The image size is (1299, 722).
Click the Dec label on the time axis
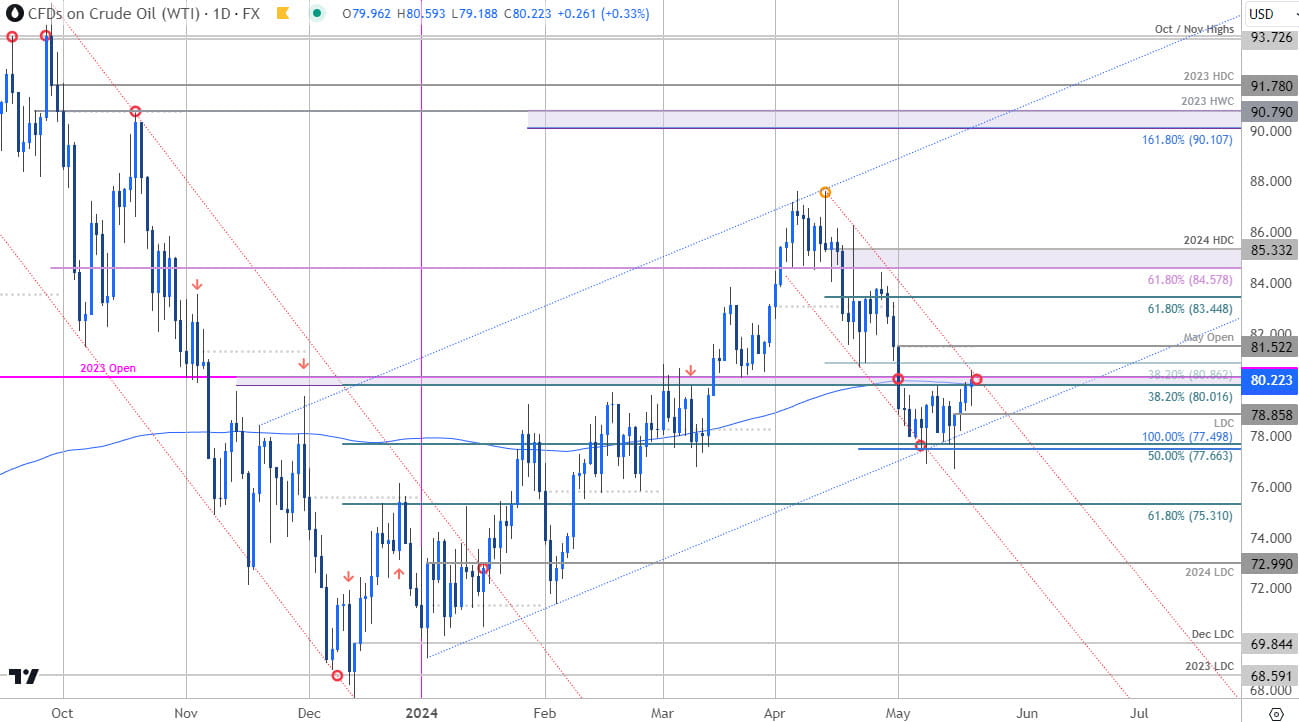(x=308, y=714)
